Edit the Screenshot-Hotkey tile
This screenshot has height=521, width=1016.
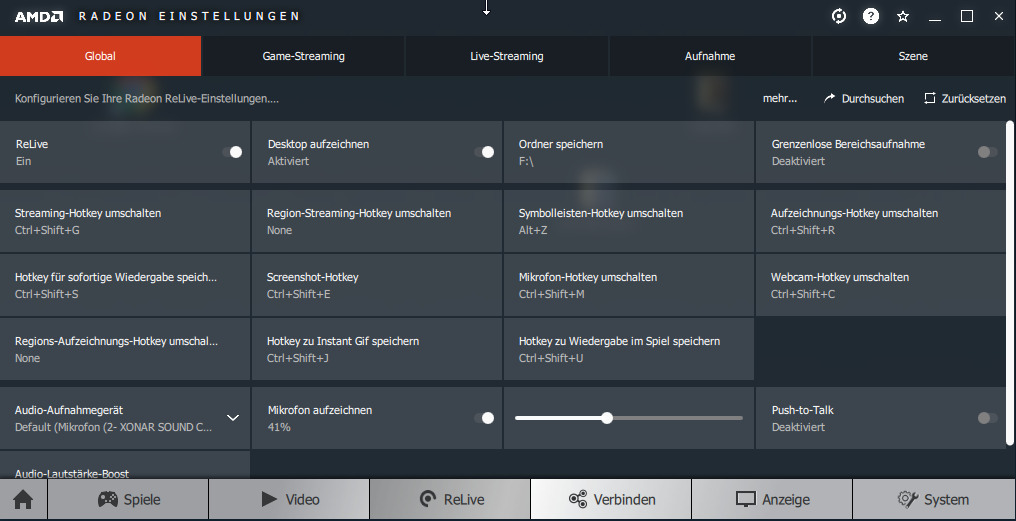pos(376,285)
